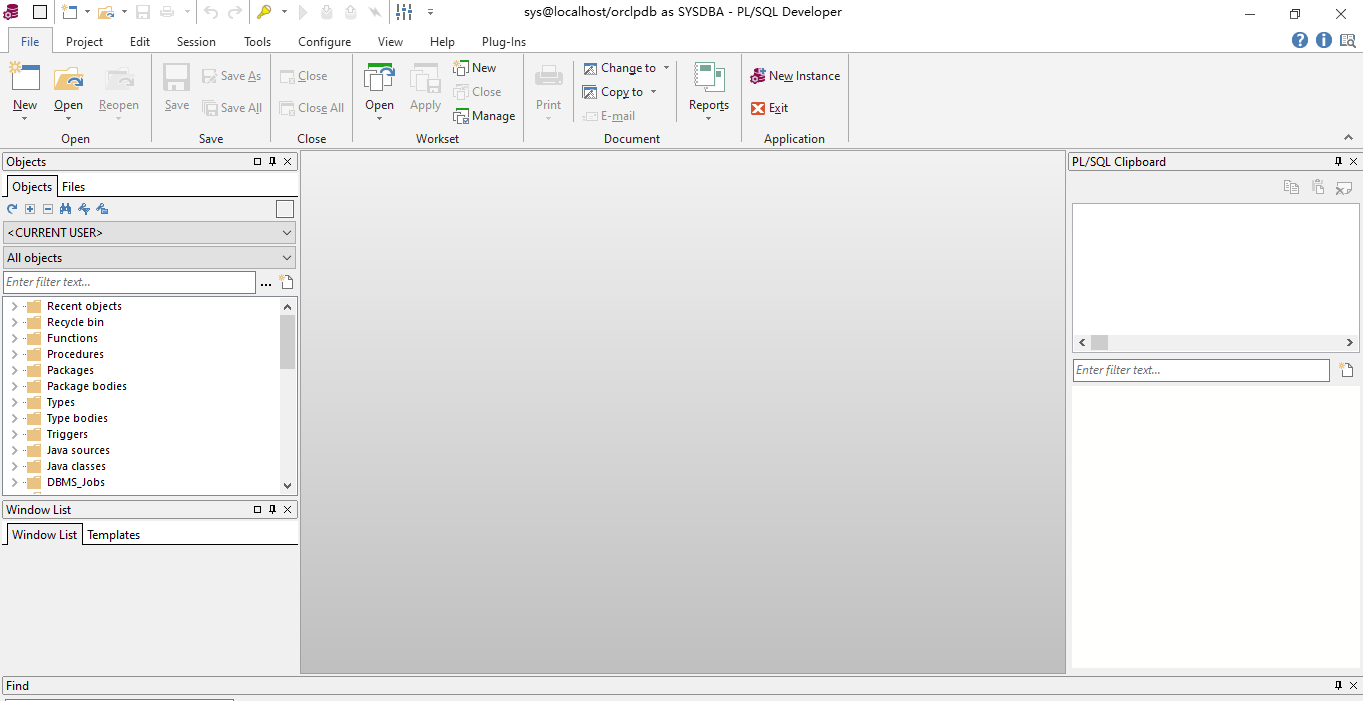Expand the Functions tree node

[x=13, y=337]
